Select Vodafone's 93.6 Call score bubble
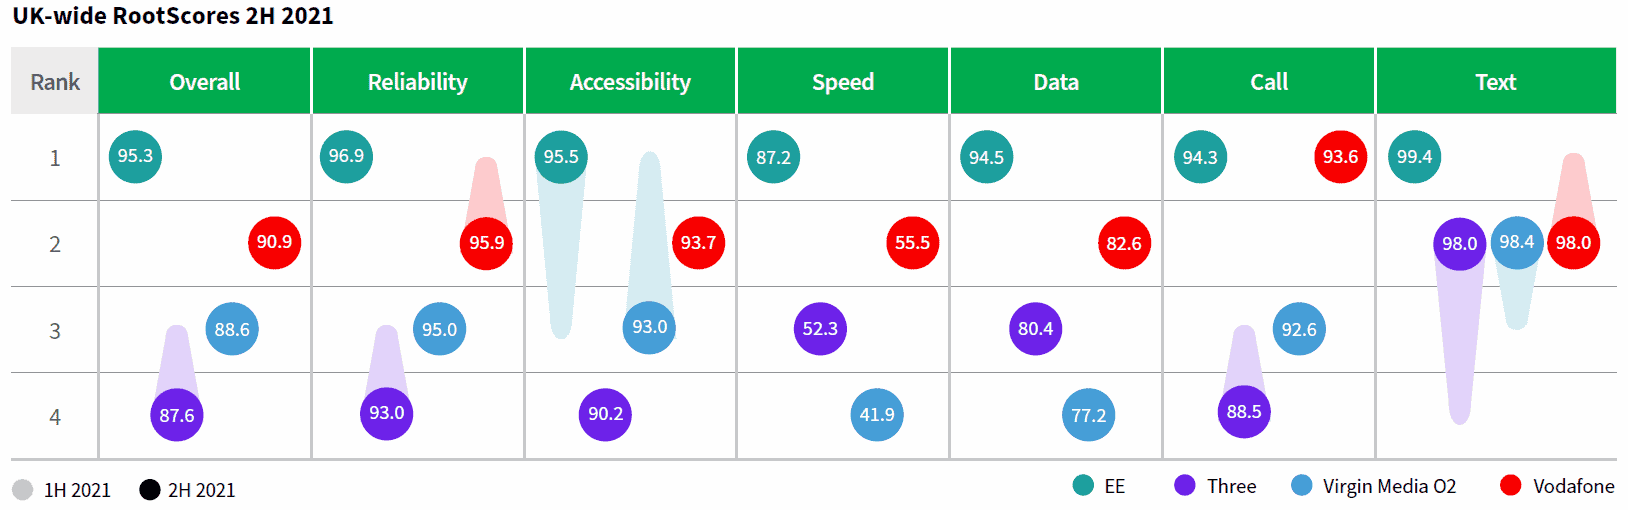 pos(1340,157)
